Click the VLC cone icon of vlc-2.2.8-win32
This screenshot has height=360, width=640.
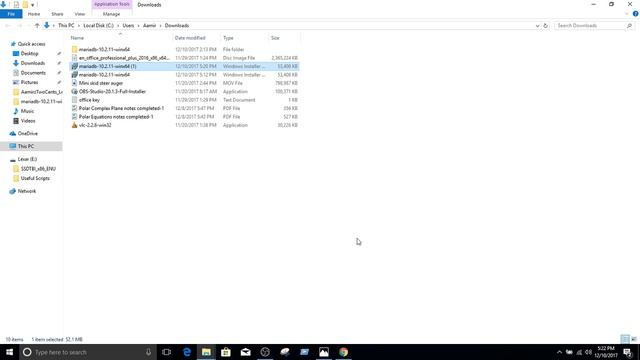click(x=74, y=125)
